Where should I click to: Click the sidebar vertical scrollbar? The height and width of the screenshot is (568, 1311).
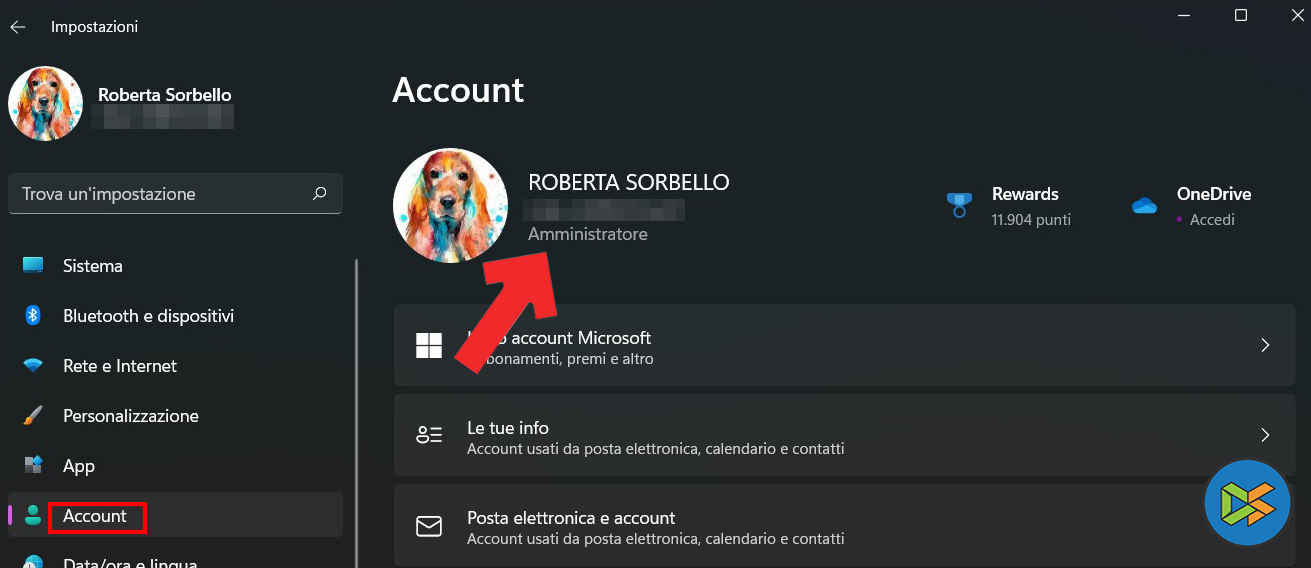356,400
